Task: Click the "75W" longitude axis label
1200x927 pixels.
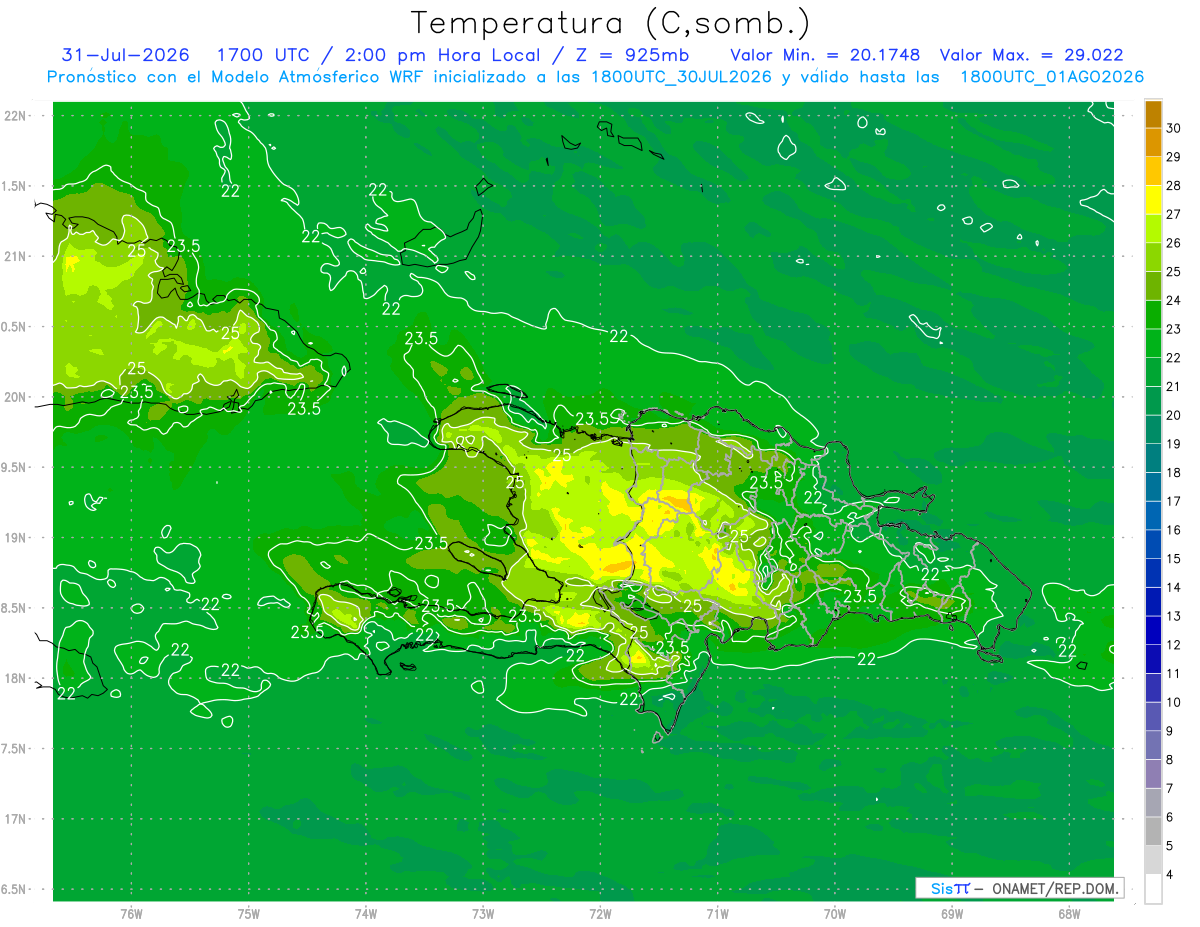Action: click(x=248, y=914)
